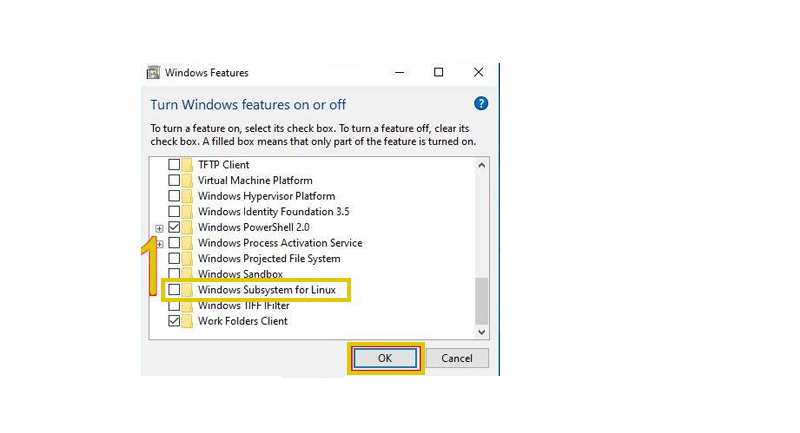Enable the TFTP Client checkbox

(174, 165)
